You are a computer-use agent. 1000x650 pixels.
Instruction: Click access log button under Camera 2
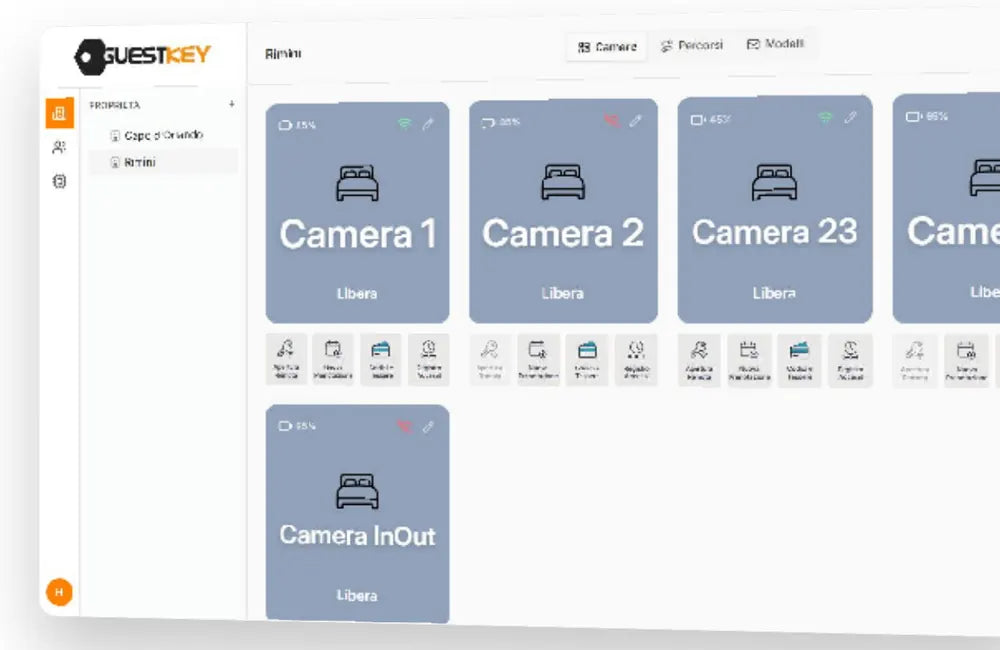pos(636,359)
